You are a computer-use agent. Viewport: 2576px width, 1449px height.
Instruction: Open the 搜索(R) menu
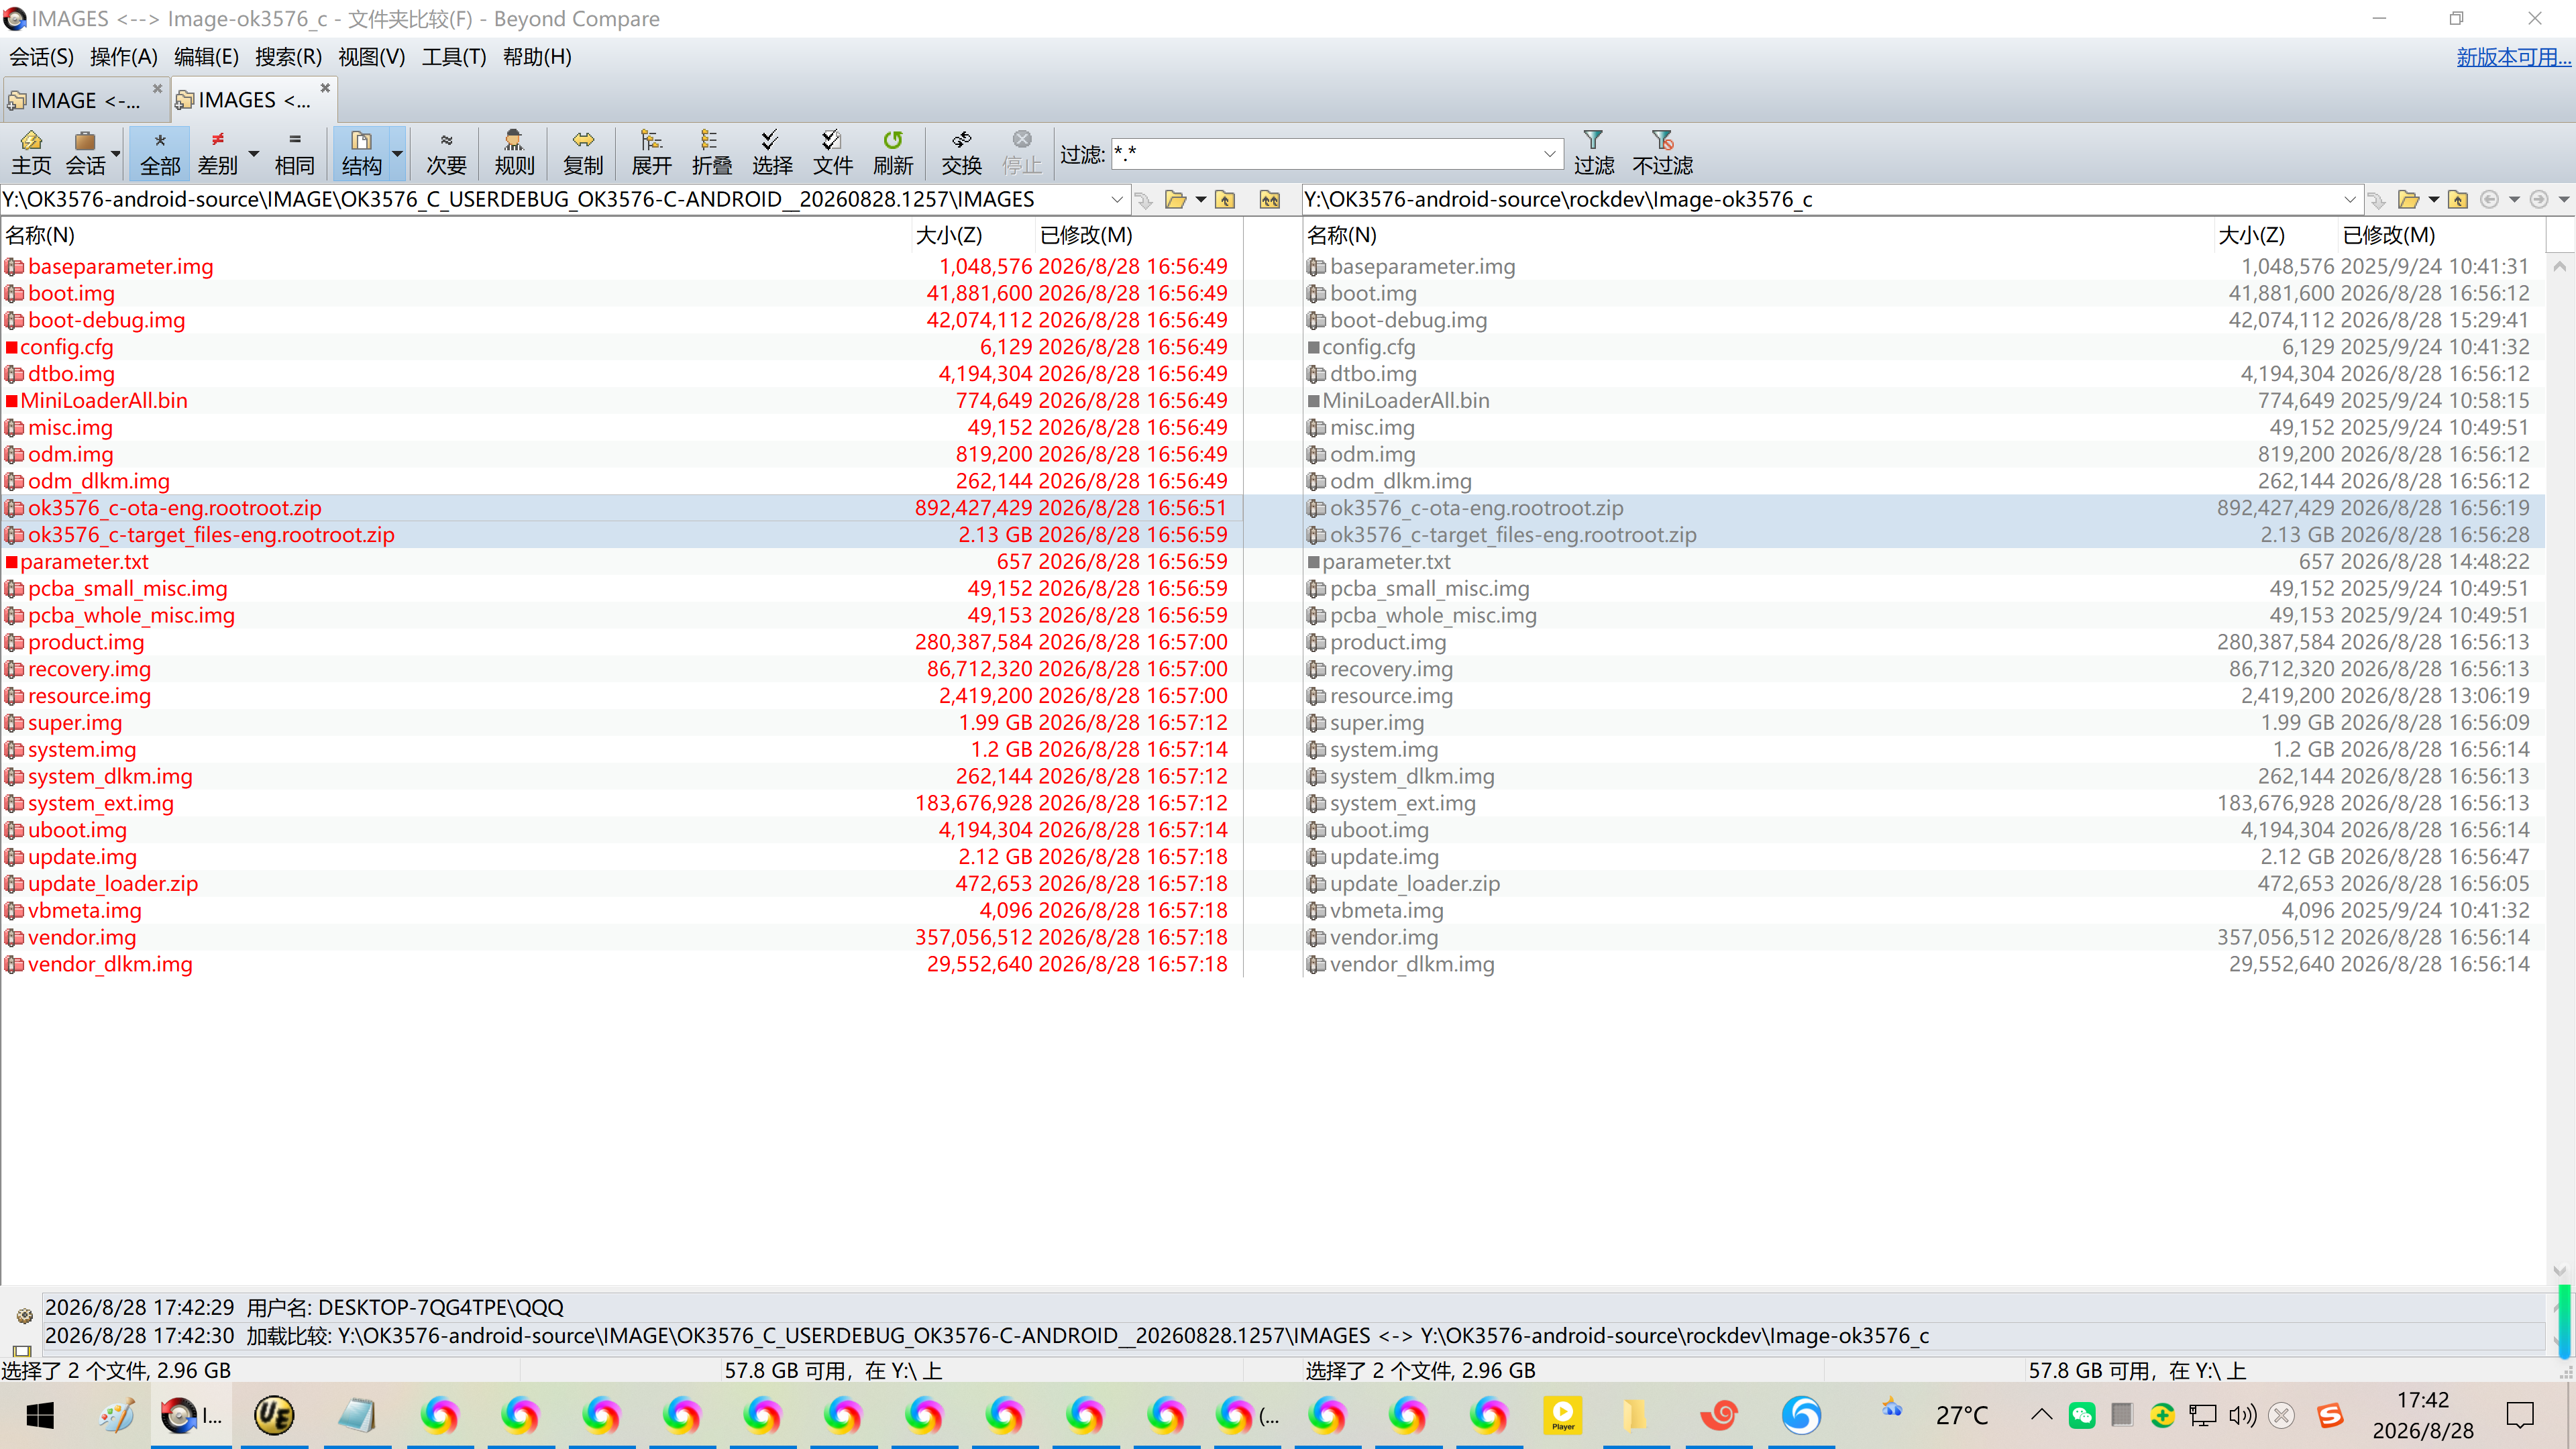click(x=288, y=57)
